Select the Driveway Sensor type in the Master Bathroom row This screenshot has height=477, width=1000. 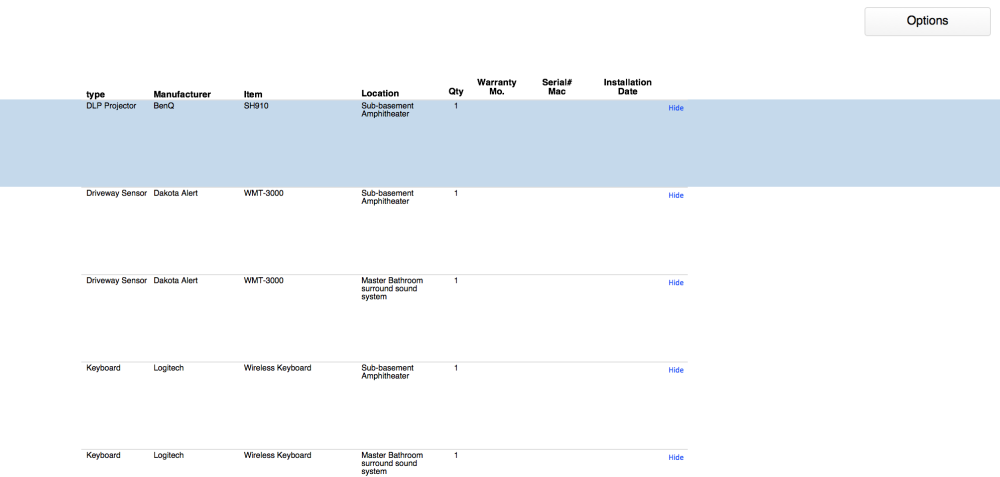click(117, 281)
